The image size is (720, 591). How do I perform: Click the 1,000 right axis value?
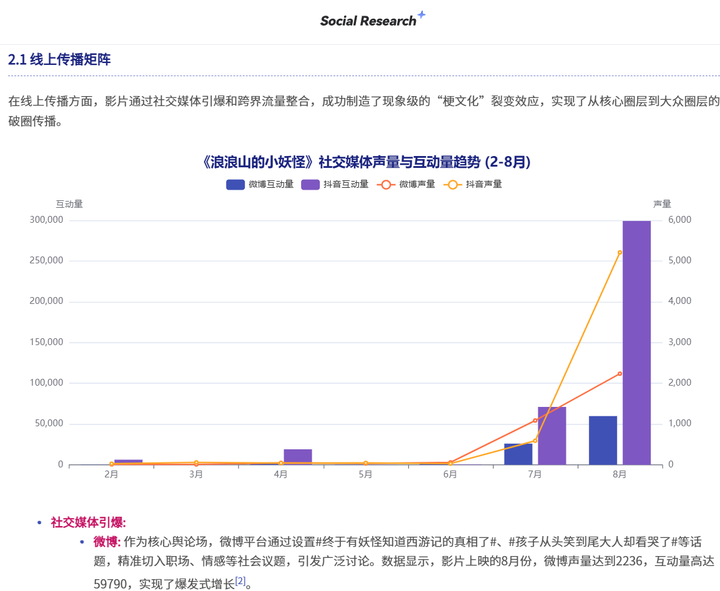(680, 423)
